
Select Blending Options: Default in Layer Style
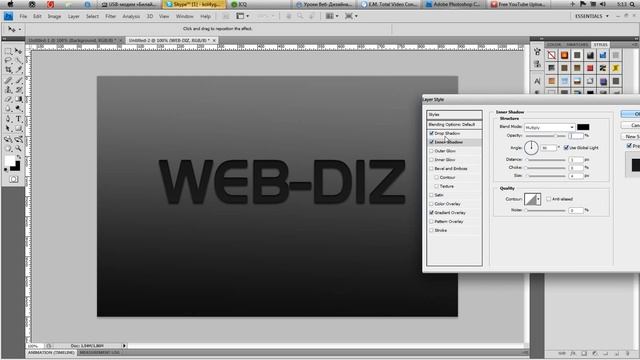click(454, 124)
